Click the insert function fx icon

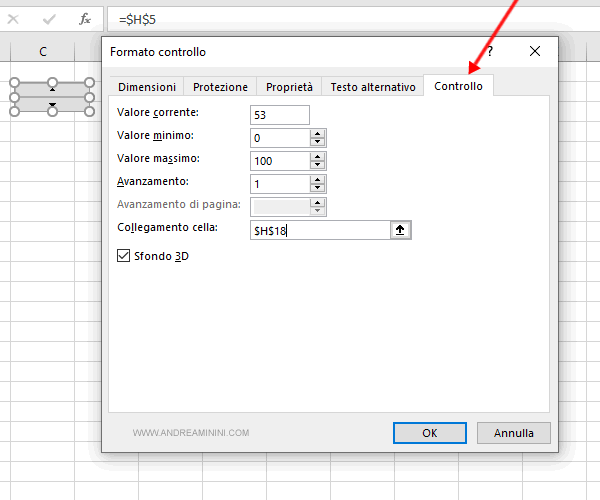tap(85, 18)
